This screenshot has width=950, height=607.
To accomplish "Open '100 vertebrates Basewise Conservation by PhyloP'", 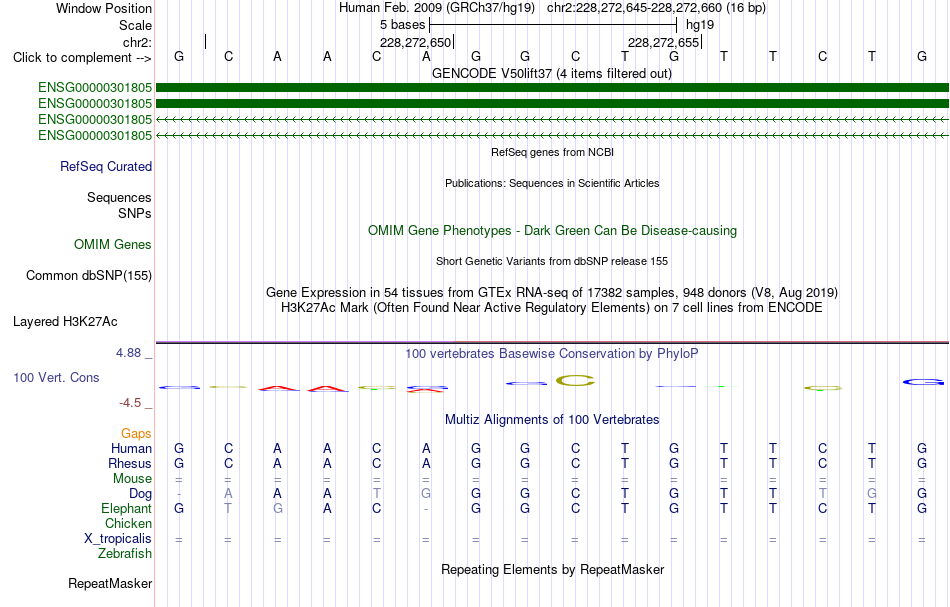I will pos(552,354).
